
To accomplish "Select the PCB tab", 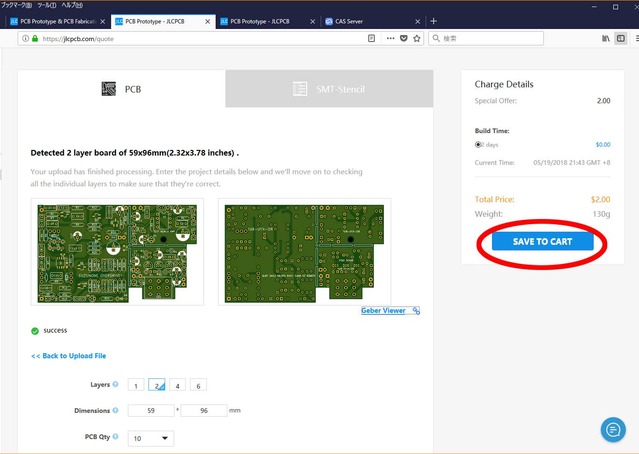I will [121, 89].
